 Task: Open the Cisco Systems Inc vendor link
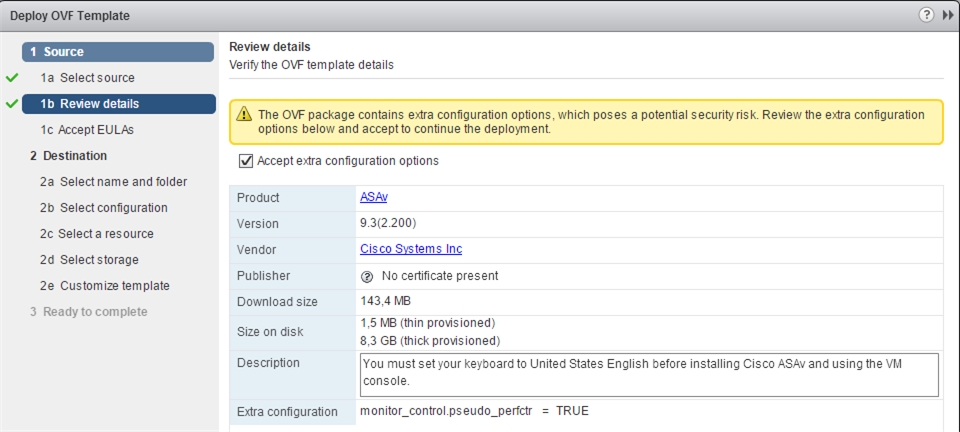411,250
